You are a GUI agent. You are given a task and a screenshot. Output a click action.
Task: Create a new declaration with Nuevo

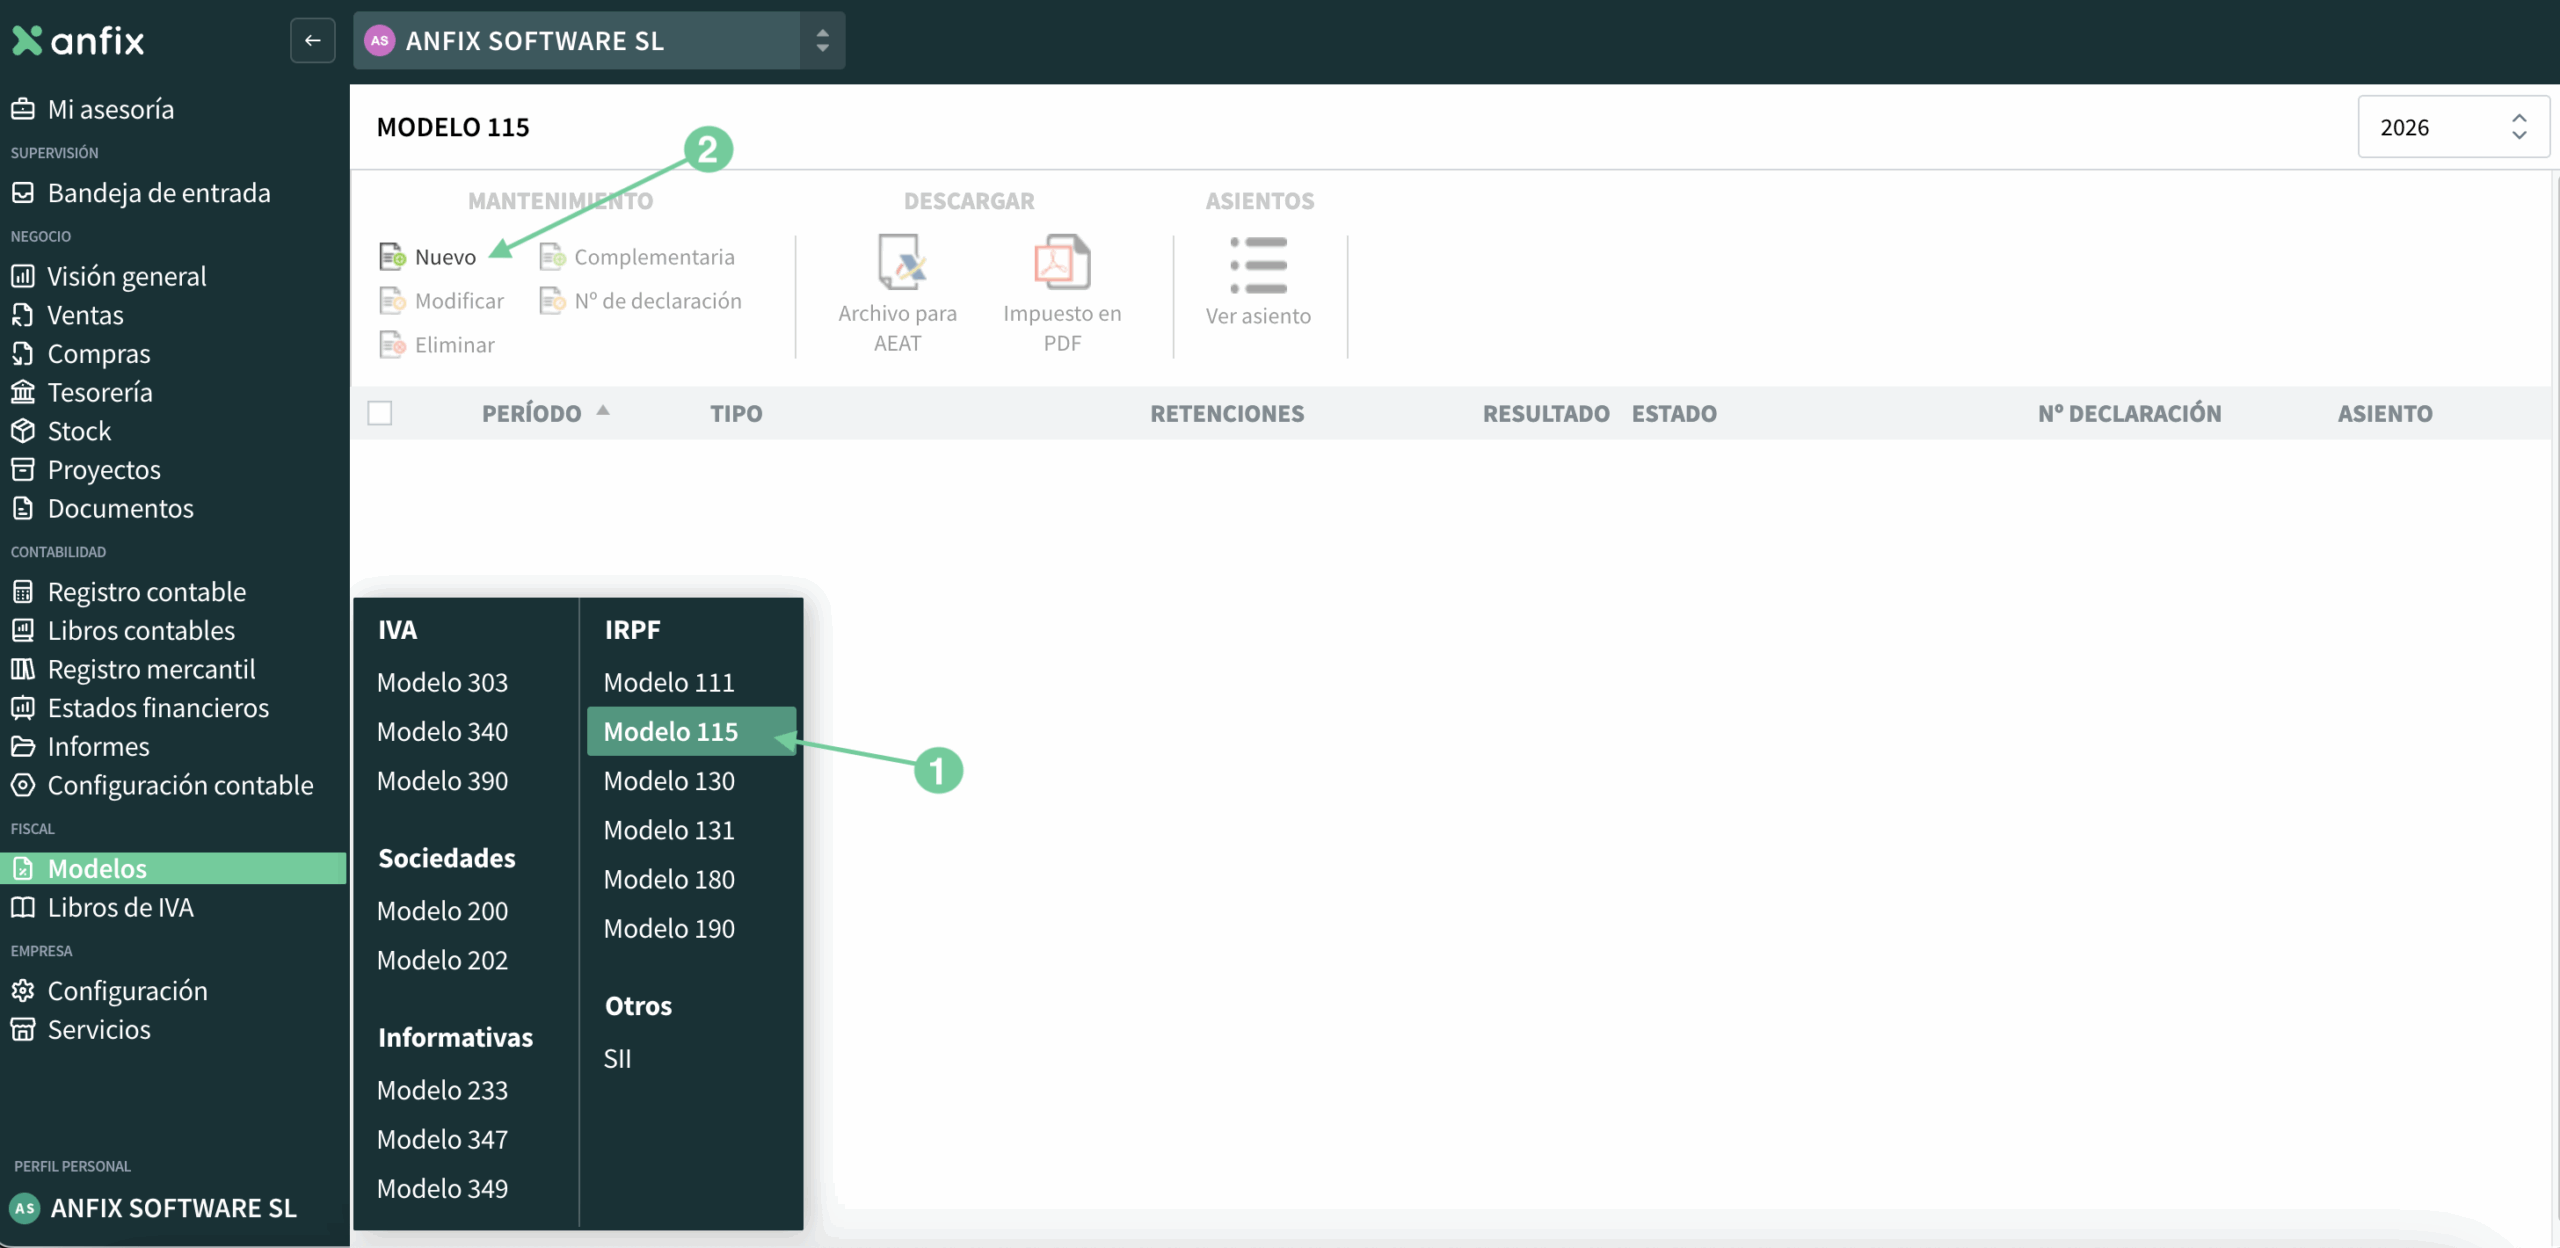(x=428, y=257)
